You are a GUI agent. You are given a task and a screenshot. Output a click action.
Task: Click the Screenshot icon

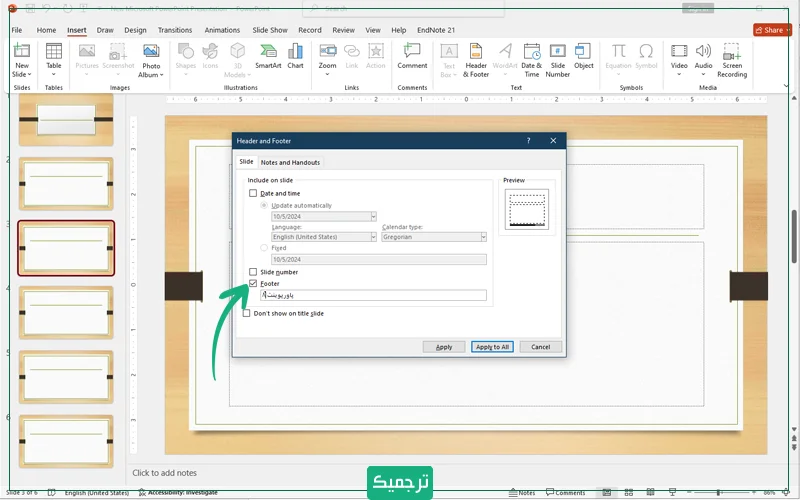tap(118, 51)
